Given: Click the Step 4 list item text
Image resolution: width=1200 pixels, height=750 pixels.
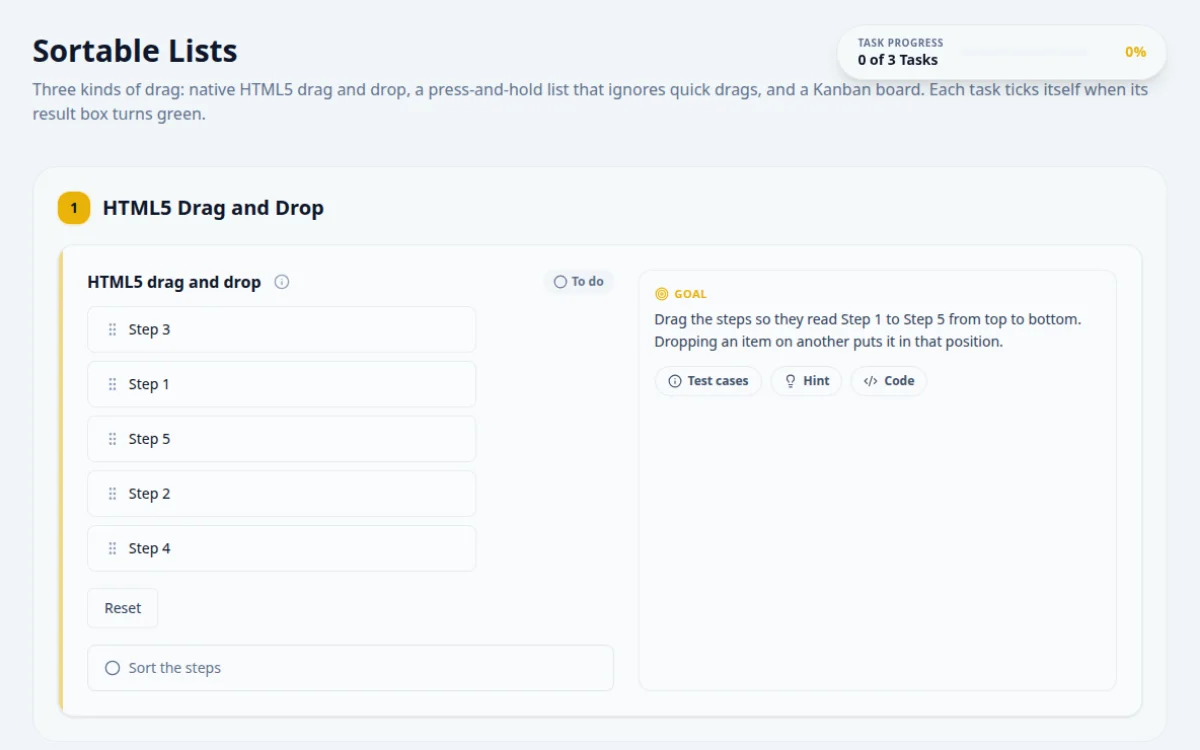Looking at the screenshot, I should coord(149,549).
